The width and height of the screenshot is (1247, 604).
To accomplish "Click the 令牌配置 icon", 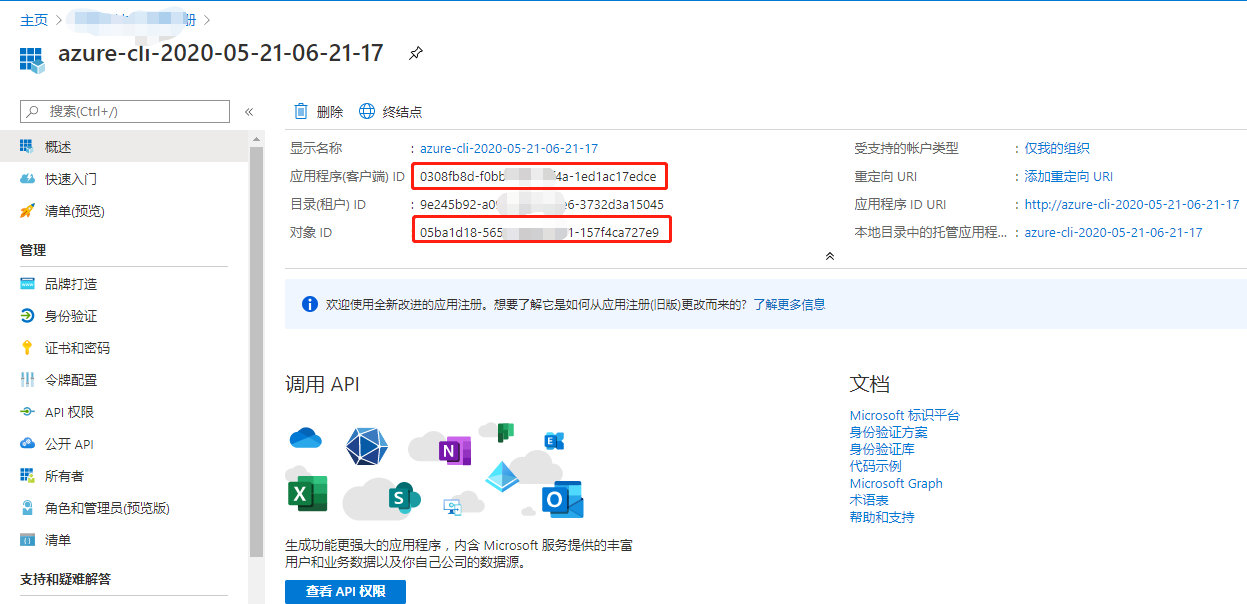I will click(x=27, y=380).
